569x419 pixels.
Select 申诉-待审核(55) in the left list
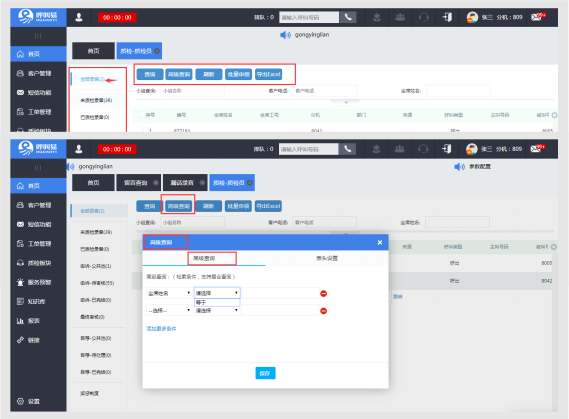pos(97,283)
